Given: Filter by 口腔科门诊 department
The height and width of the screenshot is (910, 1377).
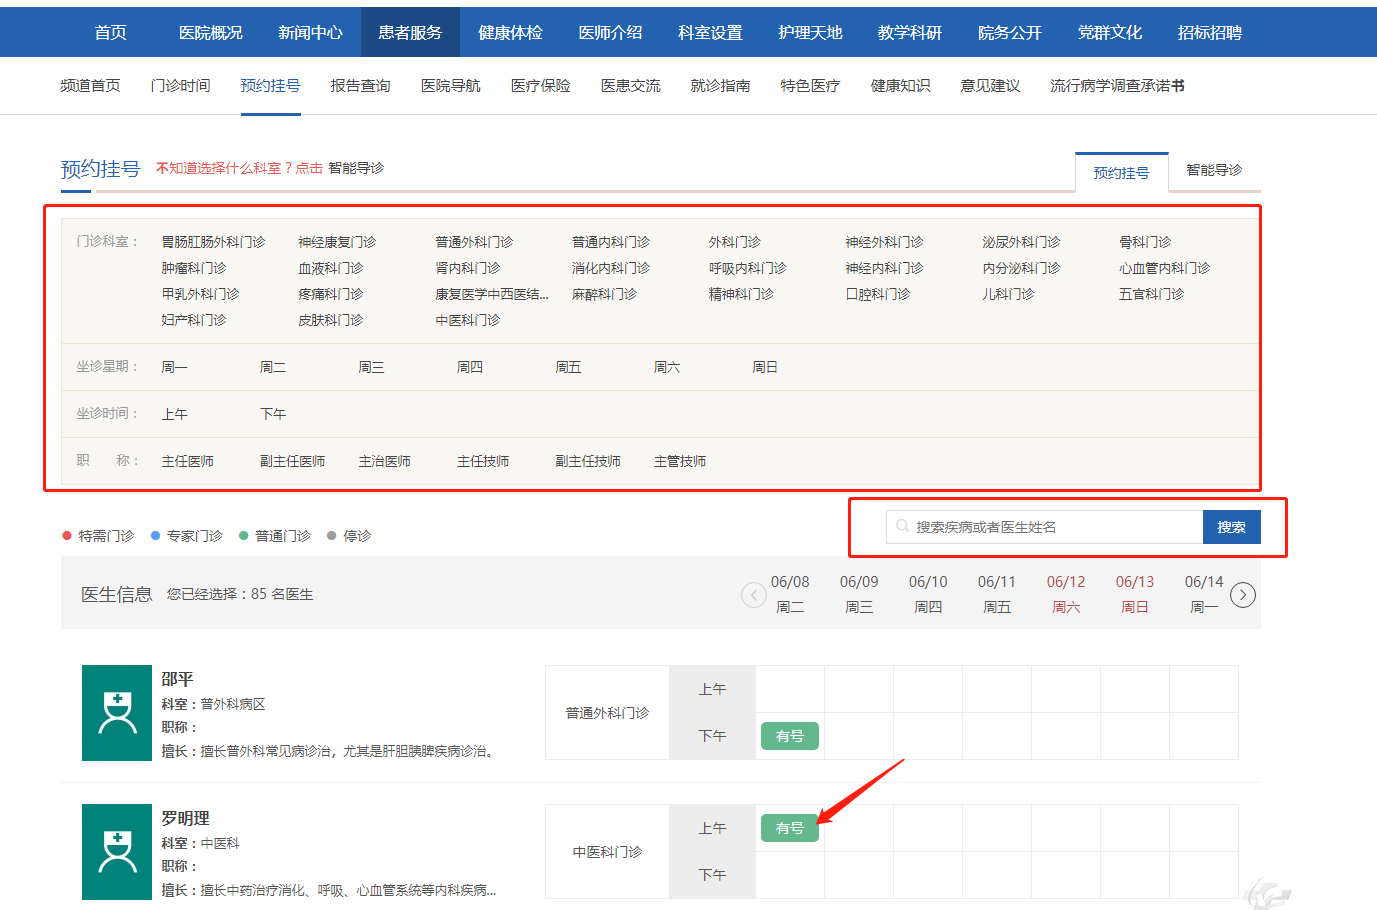Looking at the screenshot, I should (878, 294).
